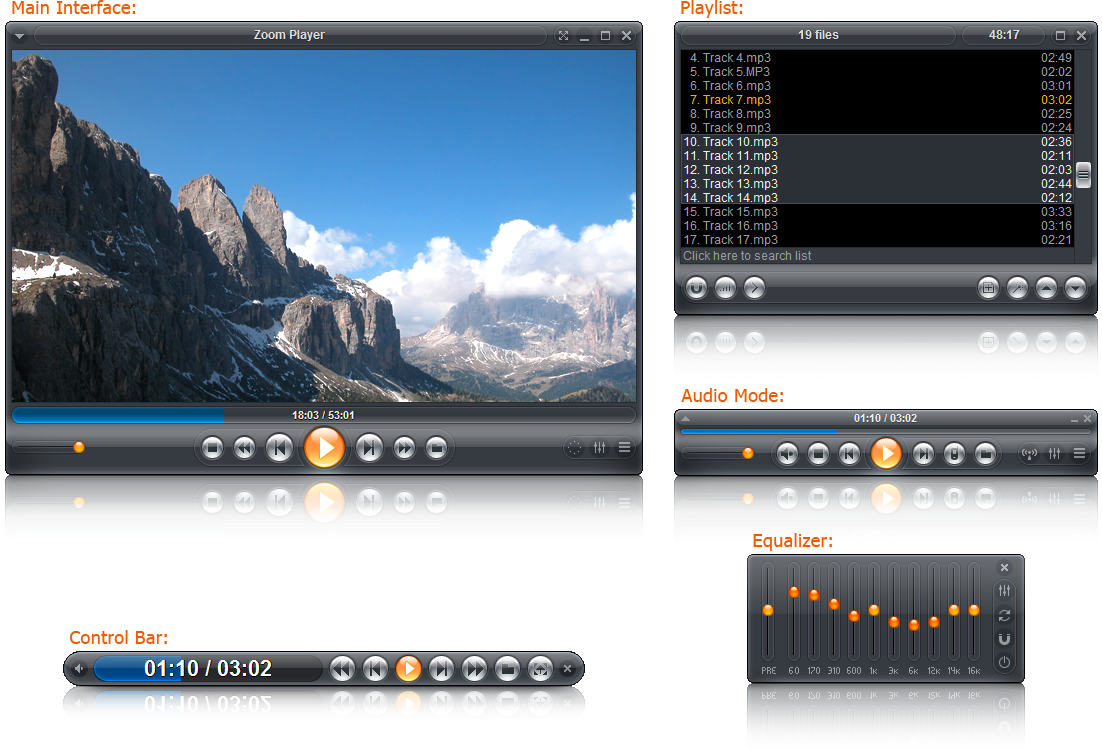Start playback with the main interface orange button

[324, 448]
